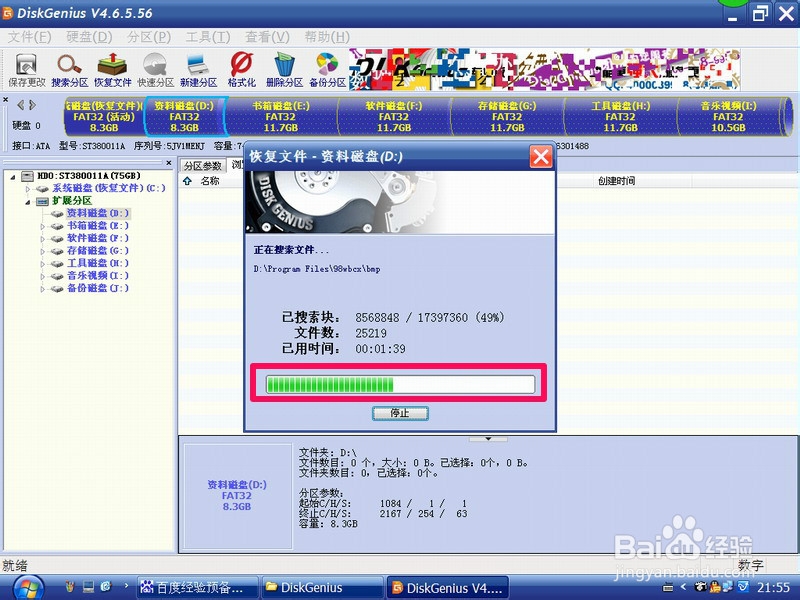The image size is (800, 600).
Task: Switch to 百度经验预备 taskbar window
Action: coord(198,588)
